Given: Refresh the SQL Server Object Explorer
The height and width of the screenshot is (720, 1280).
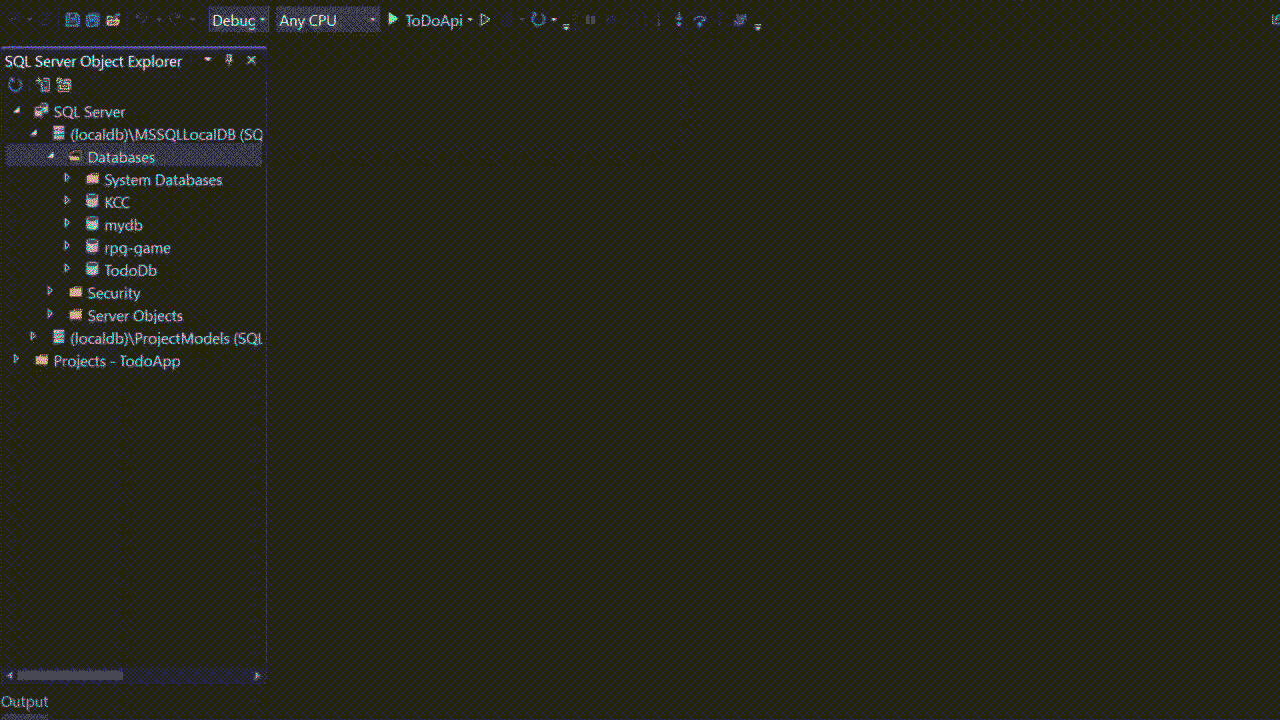Looking at the screenshot, I should 14,84.
